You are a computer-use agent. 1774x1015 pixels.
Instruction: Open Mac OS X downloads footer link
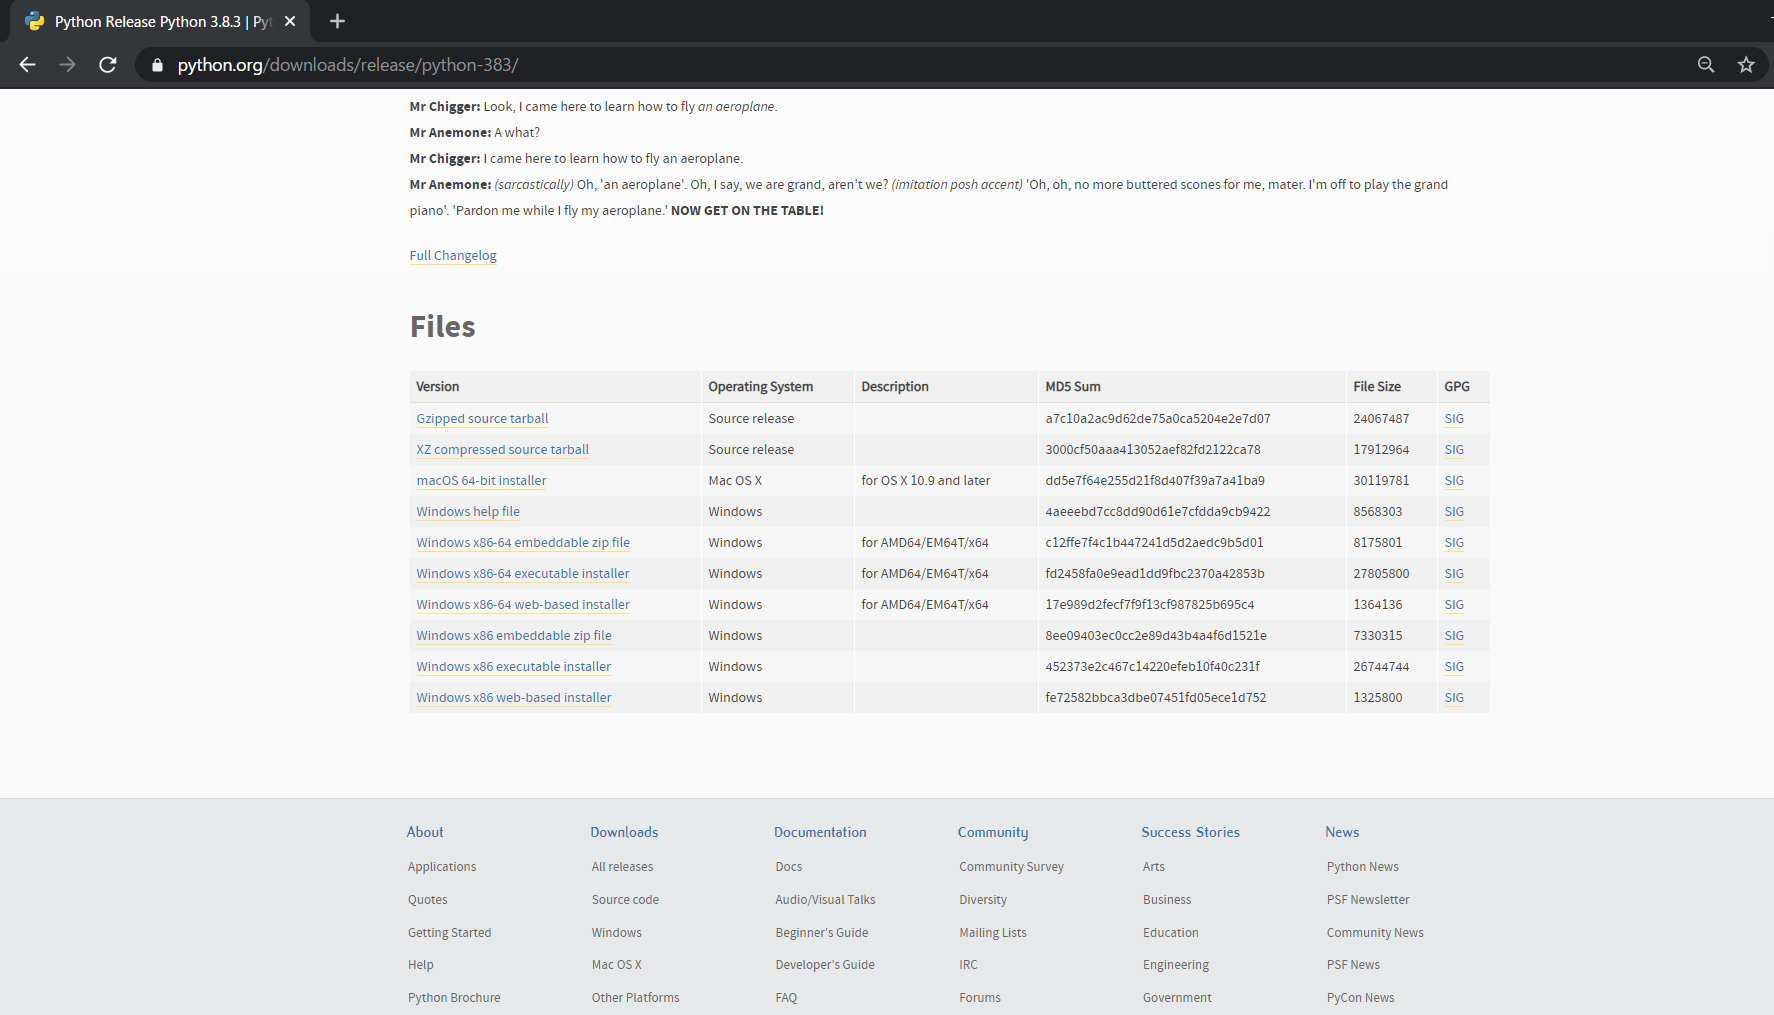(x=617, y=965)
